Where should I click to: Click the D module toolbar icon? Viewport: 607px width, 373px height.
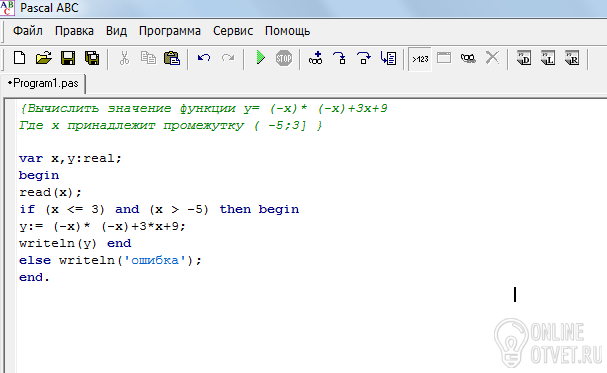click(x=524, y=58)
